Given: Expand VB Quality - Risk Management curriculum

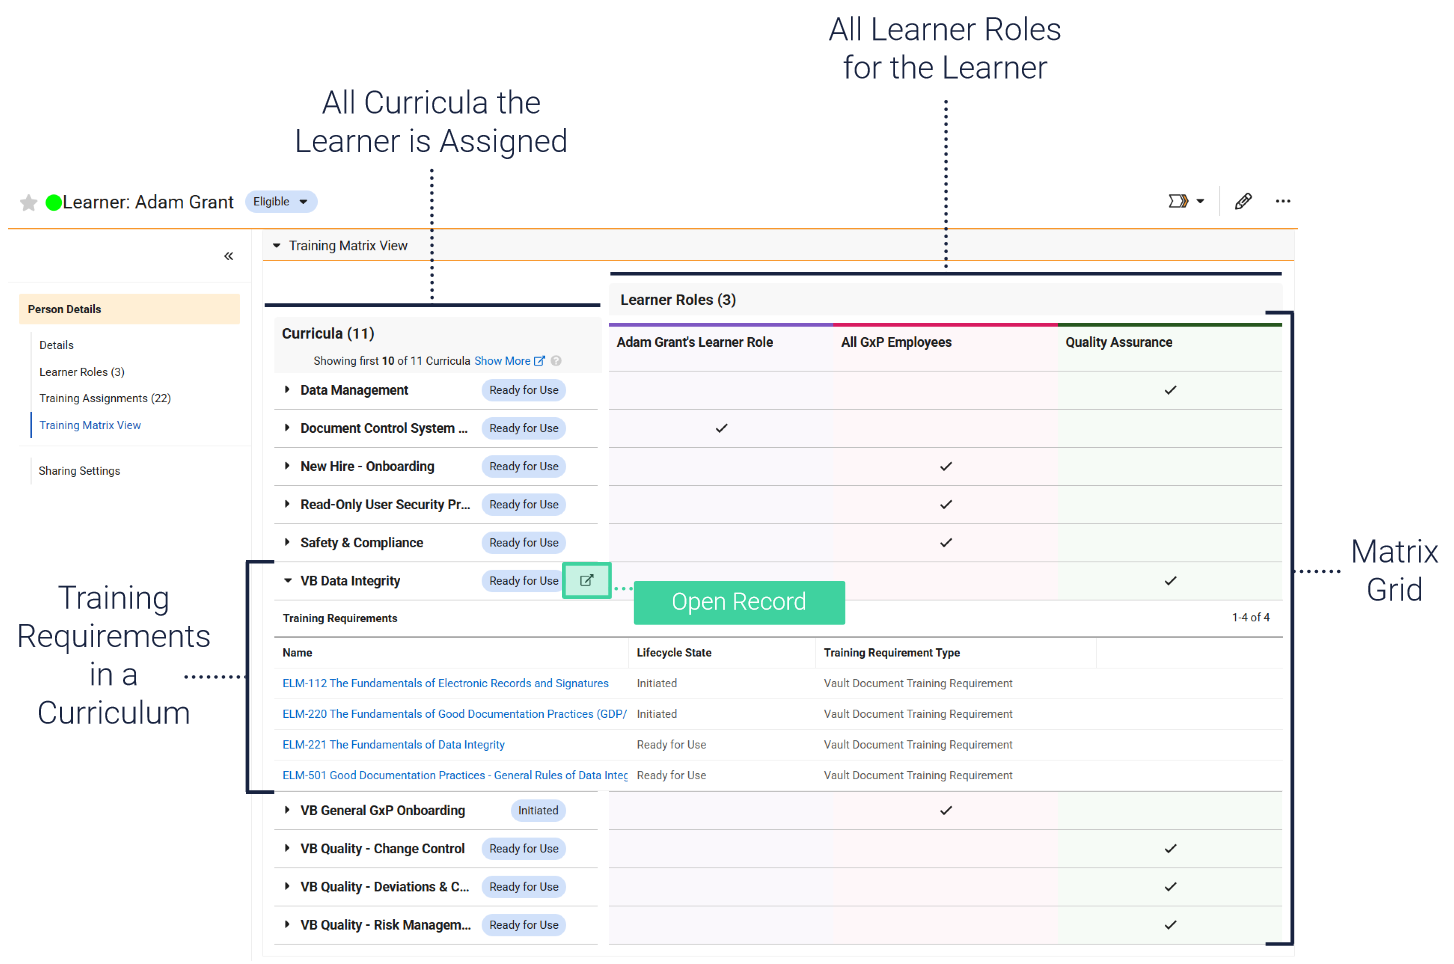Looking at the screenshot, I should tap(287, 924).
